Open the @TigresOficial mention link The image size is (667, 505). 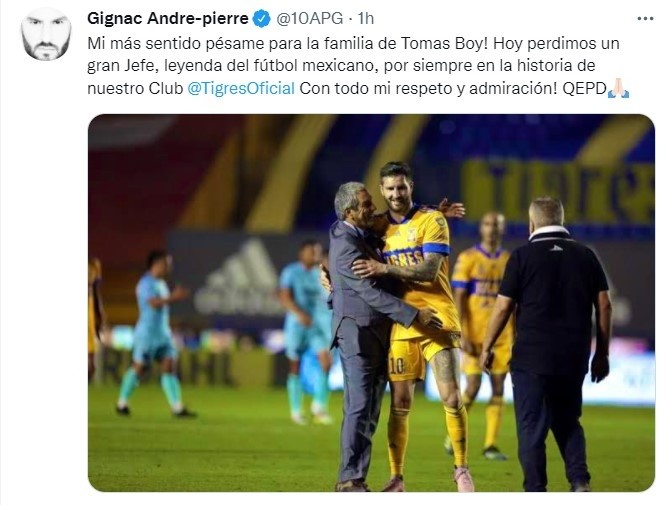[241, 88]
